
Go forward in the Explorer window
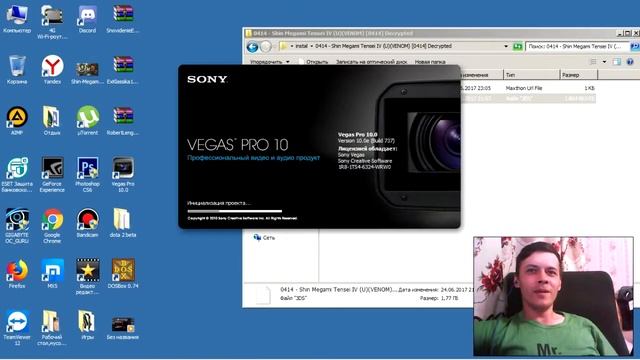coord(266,47)
